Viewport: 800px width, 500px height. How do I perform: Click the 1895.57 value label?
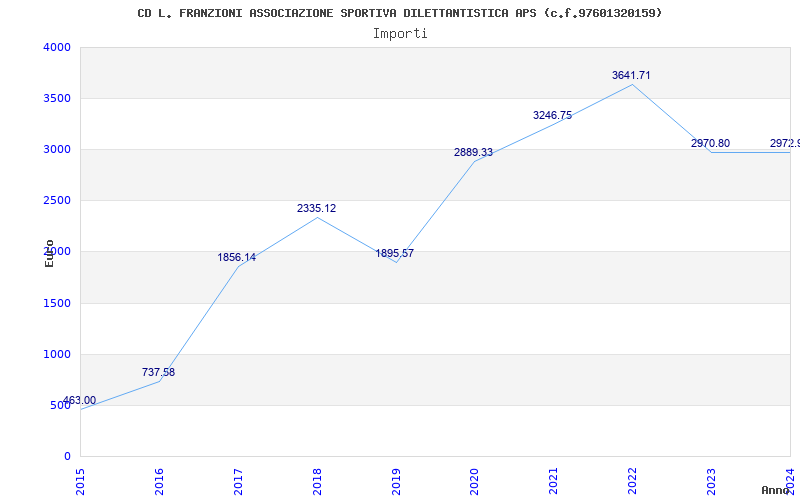pyautogui.click(x=394, y=254)
